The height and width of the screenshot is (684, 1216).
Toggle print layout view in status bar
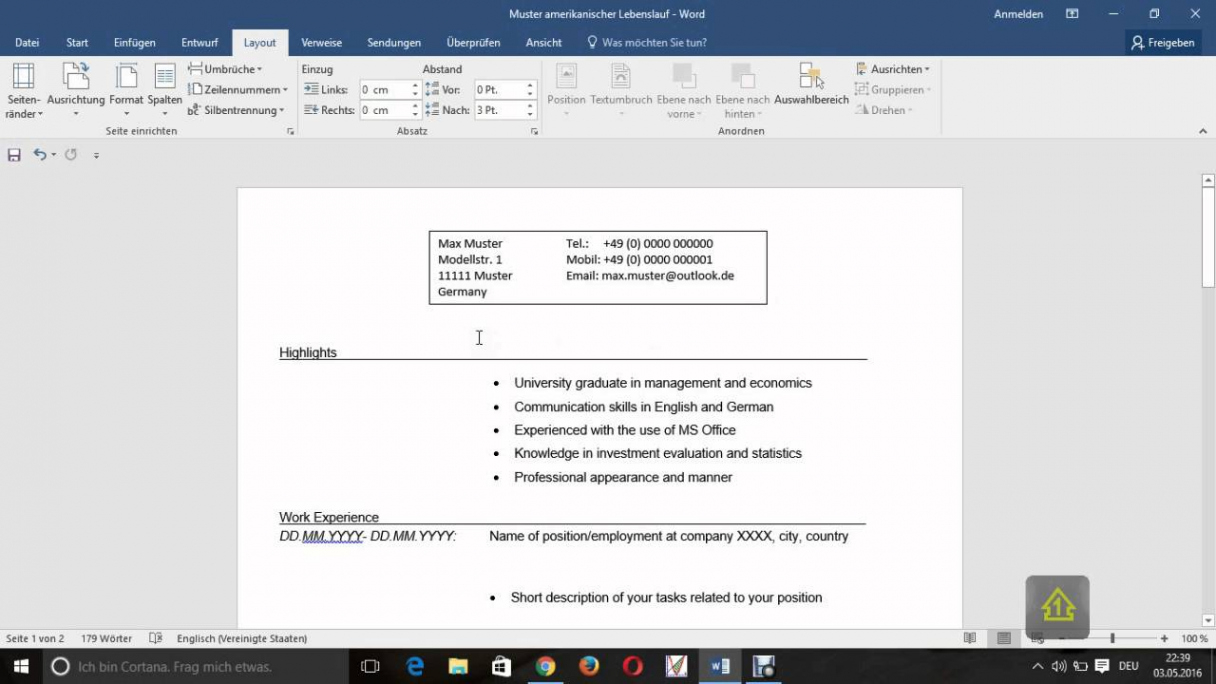tap(1003, 638)
